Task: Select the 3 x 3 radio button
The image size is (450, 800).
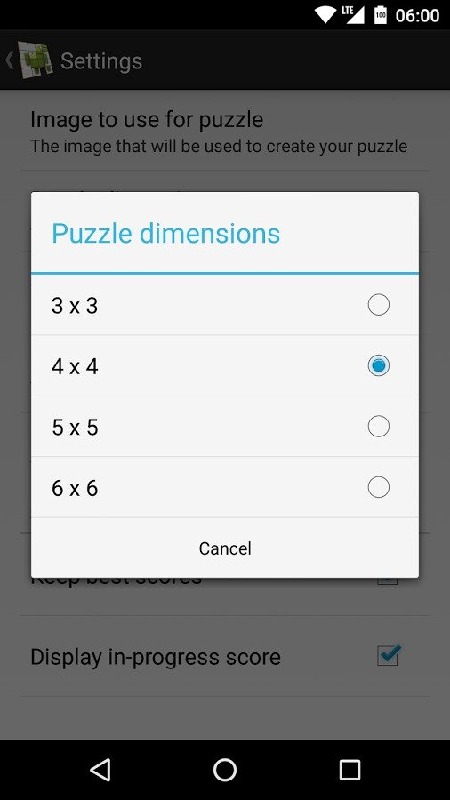Action: (379, 305)
